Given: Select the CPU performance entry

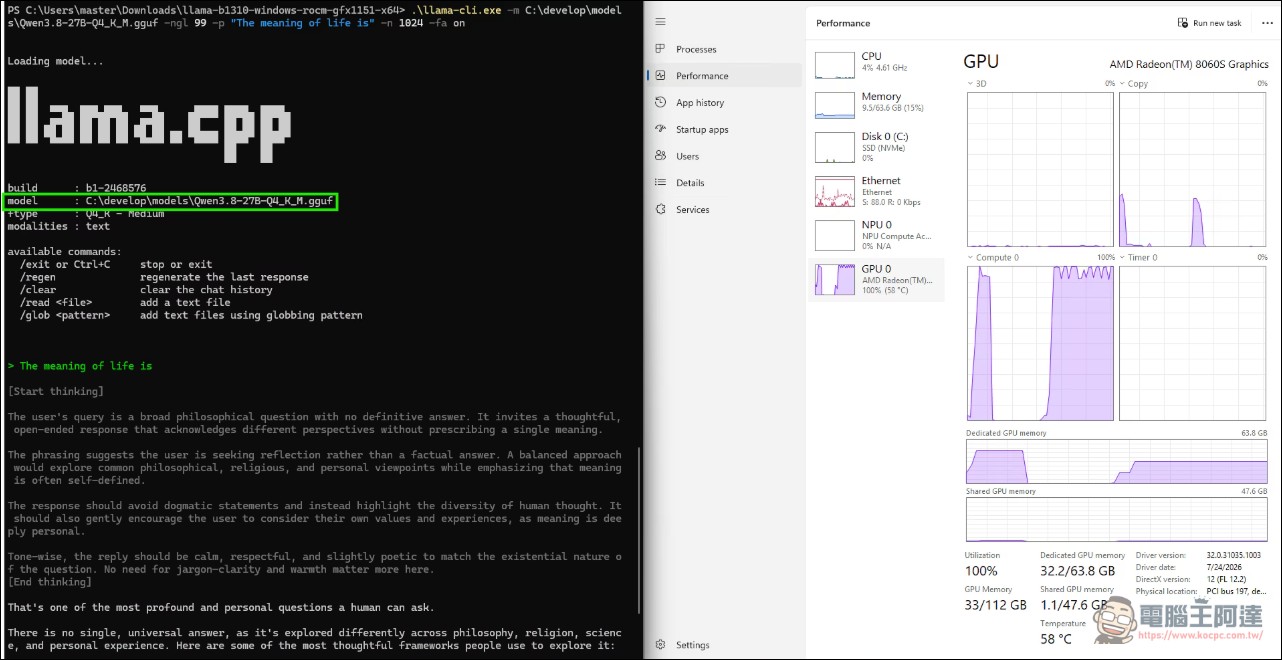Looking at the screenshot, I should [x=875, y=63].
